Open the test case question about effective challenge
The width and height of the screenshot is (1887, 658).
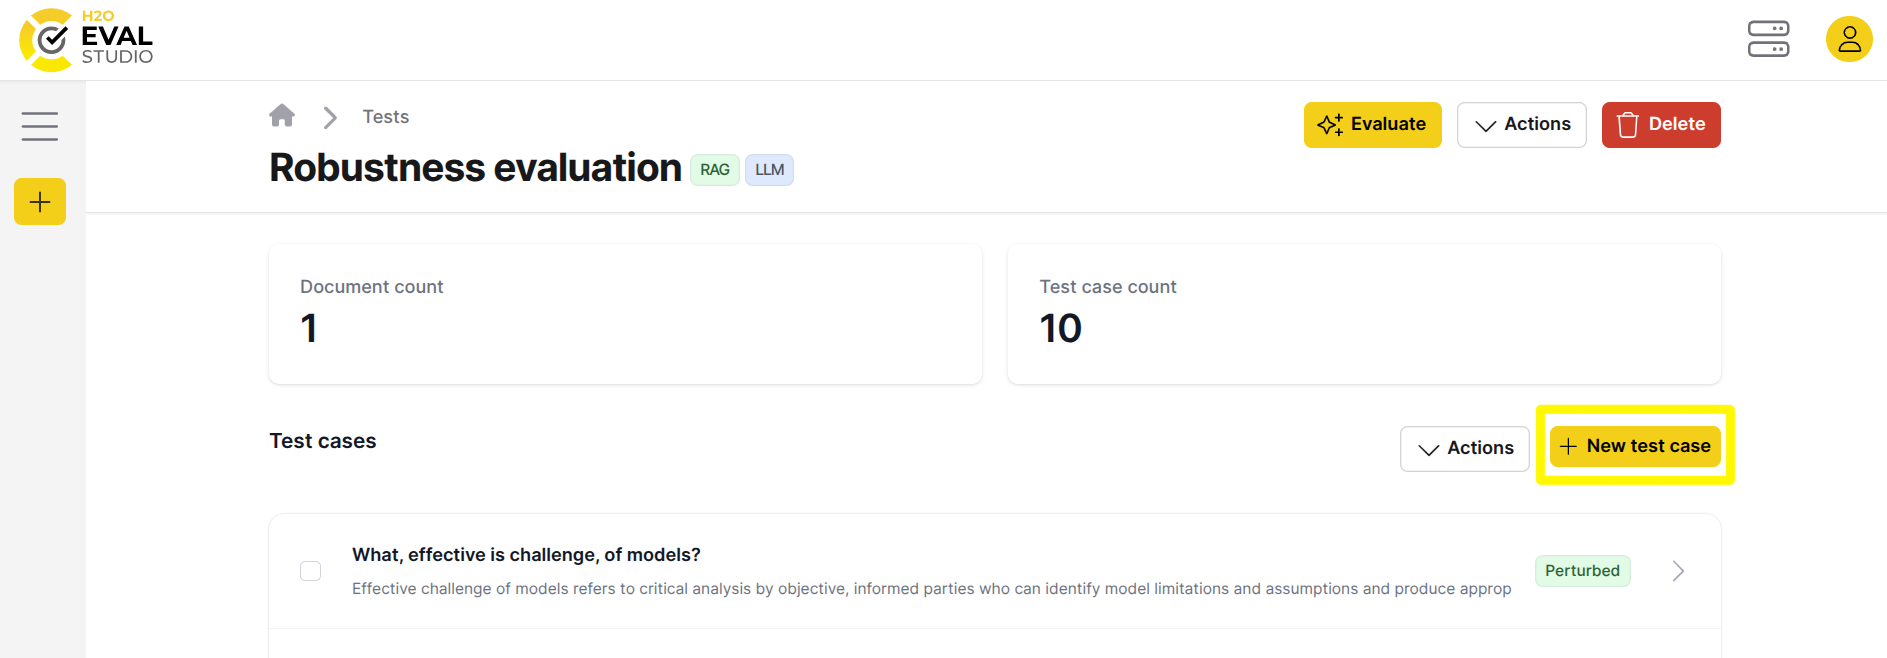point(526,554)
